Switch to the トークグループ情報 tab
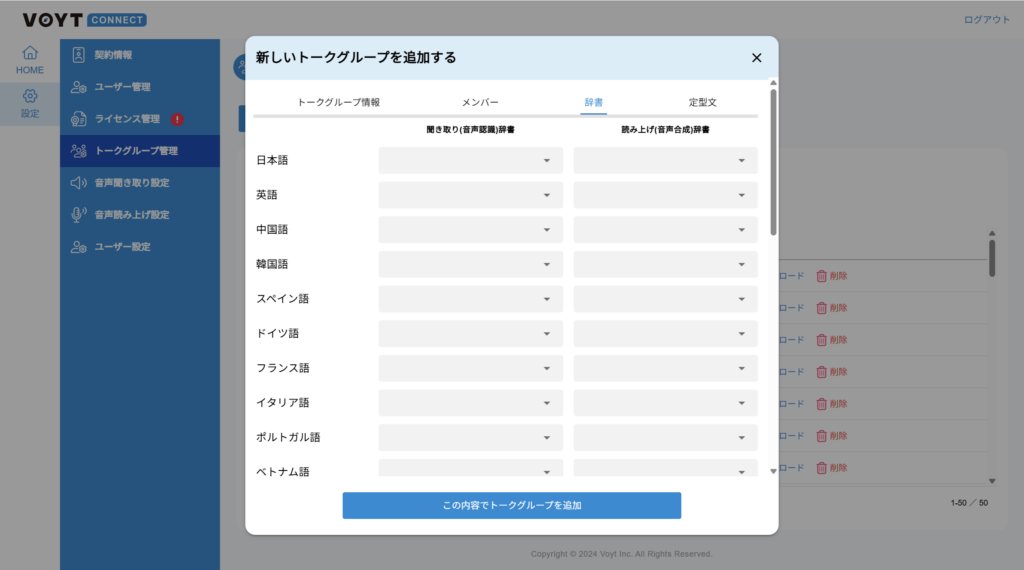Viewport: 1024px width, 570px height. [338, 102]
